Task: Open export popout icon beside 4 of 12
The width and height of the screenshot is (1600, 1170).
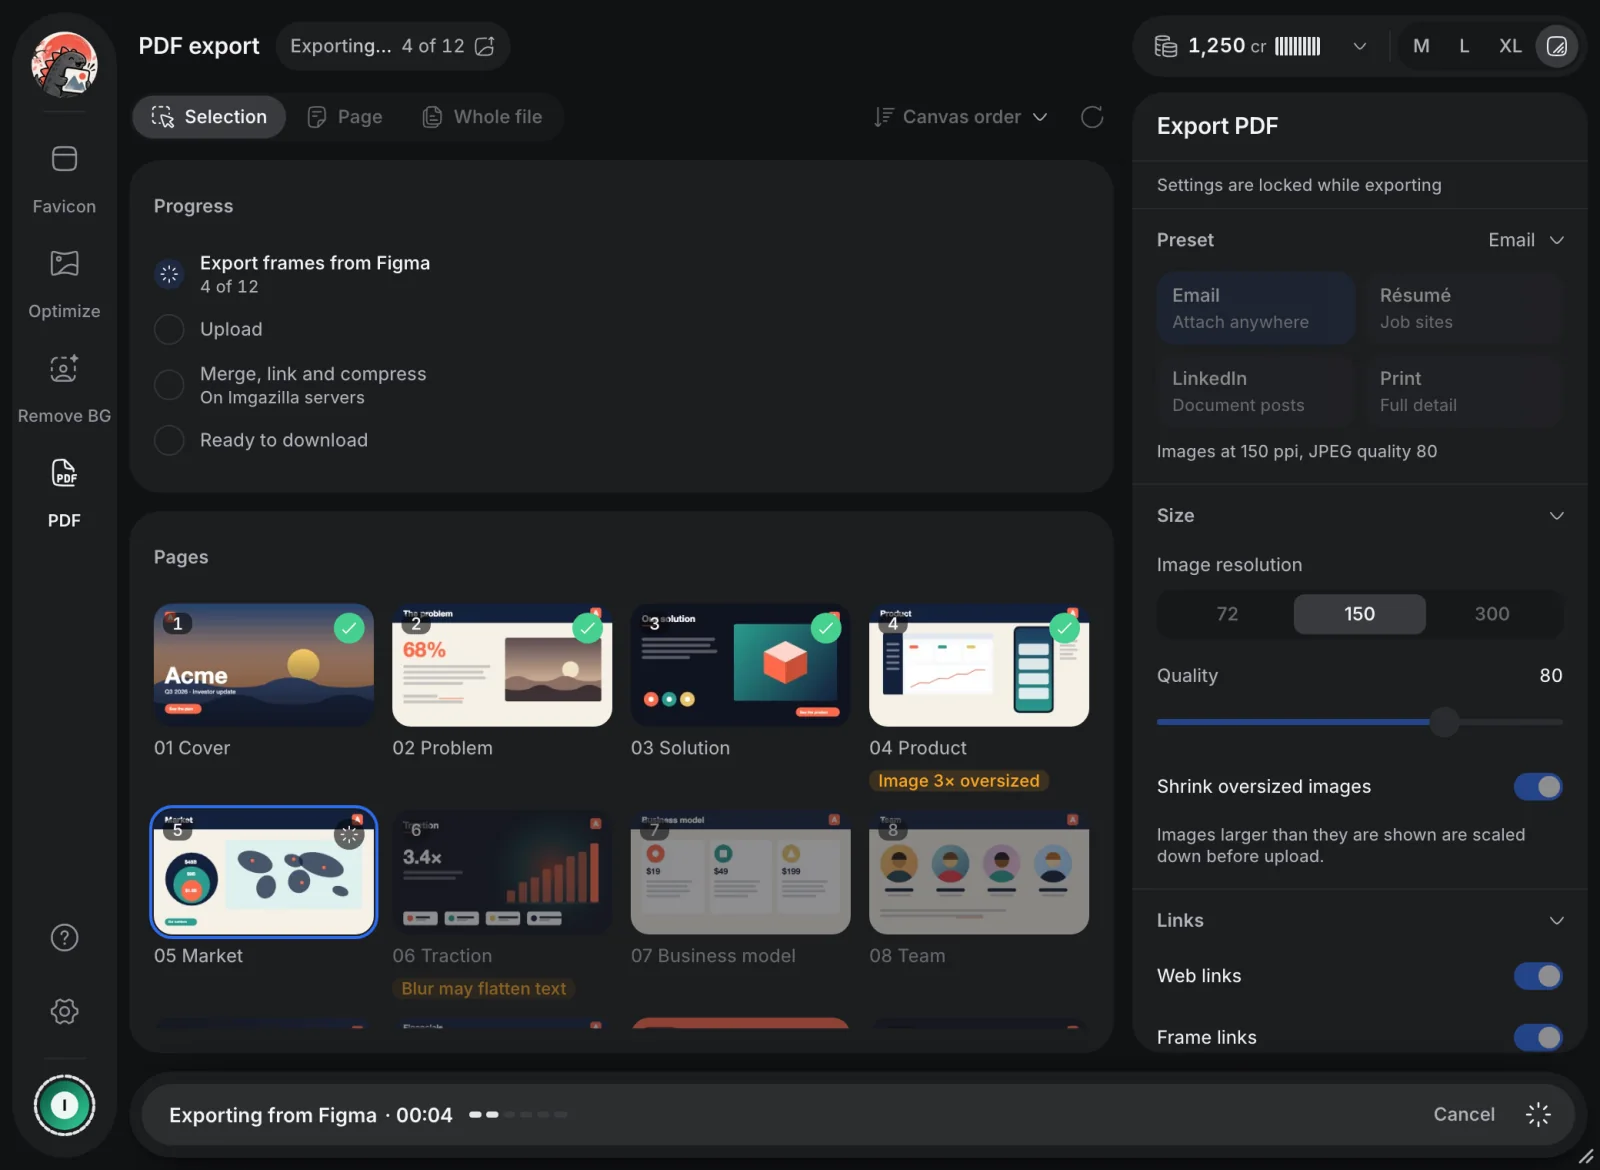Action: (485, 46)
